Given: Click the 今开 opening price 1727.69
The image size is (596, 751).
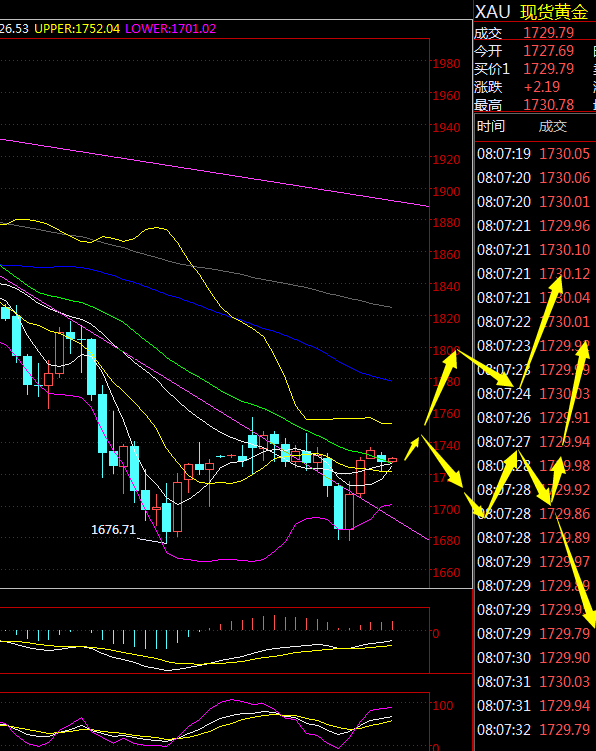Looking at the screenshot, I should pyautogui.click(x=549, y=51).
